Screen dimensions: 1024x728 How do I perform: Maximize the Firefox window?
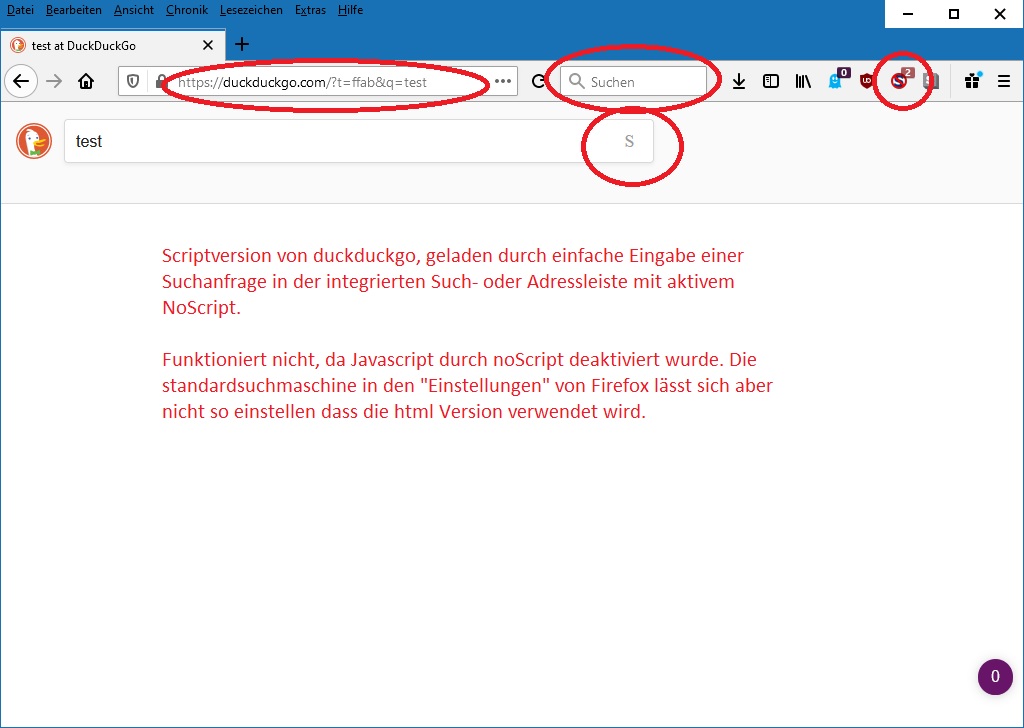click(953, 14)
